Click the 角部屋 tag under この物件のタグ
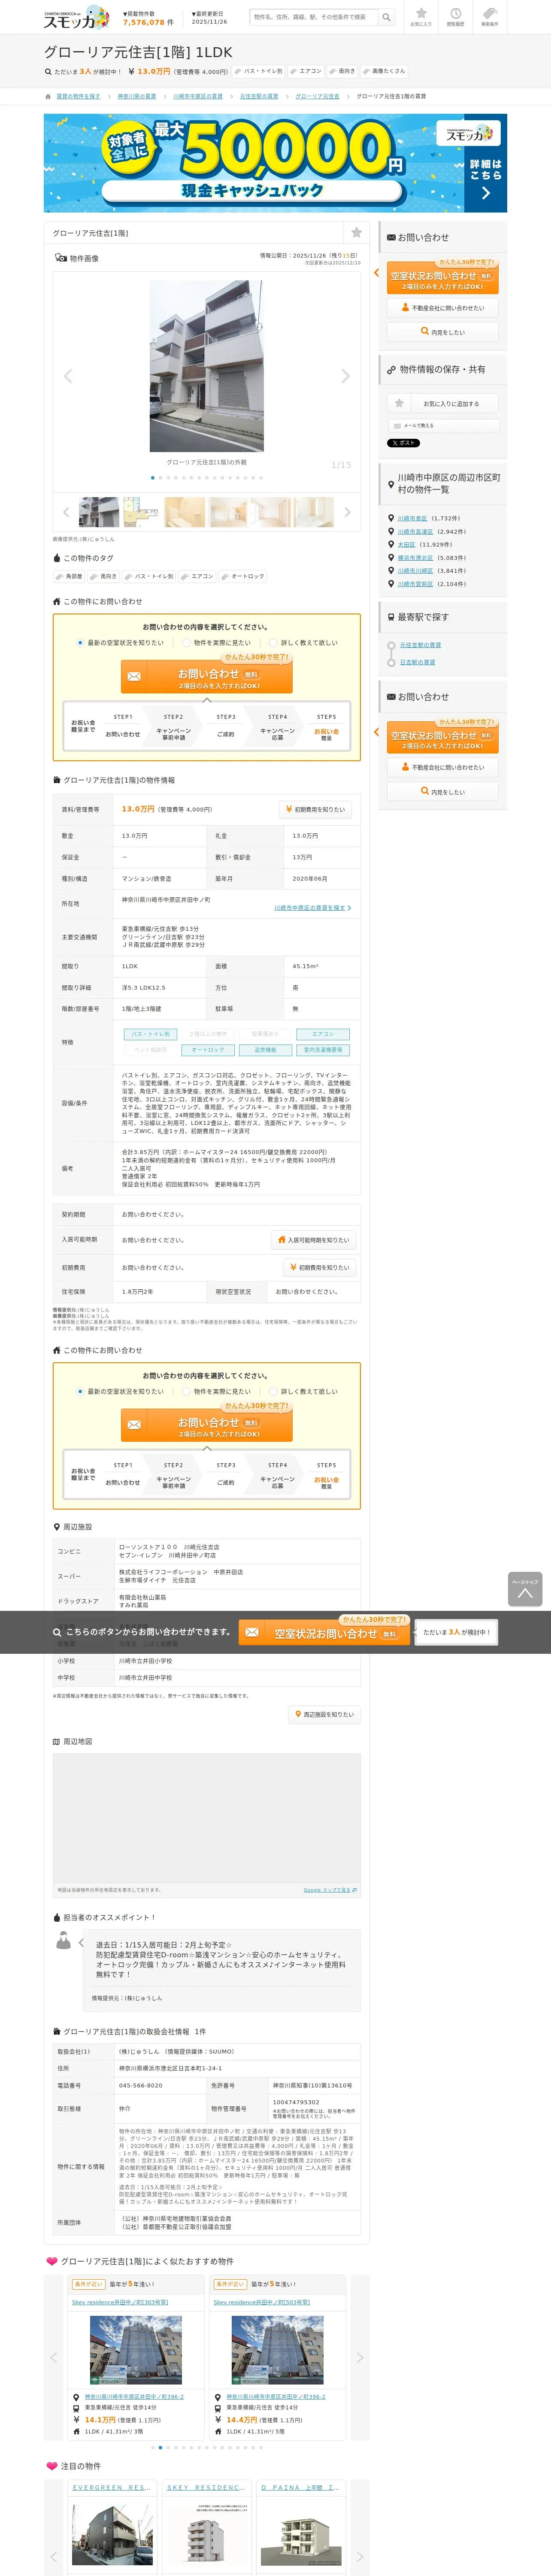The height and width of the screenshot is (2576, 551). (70, 576)
